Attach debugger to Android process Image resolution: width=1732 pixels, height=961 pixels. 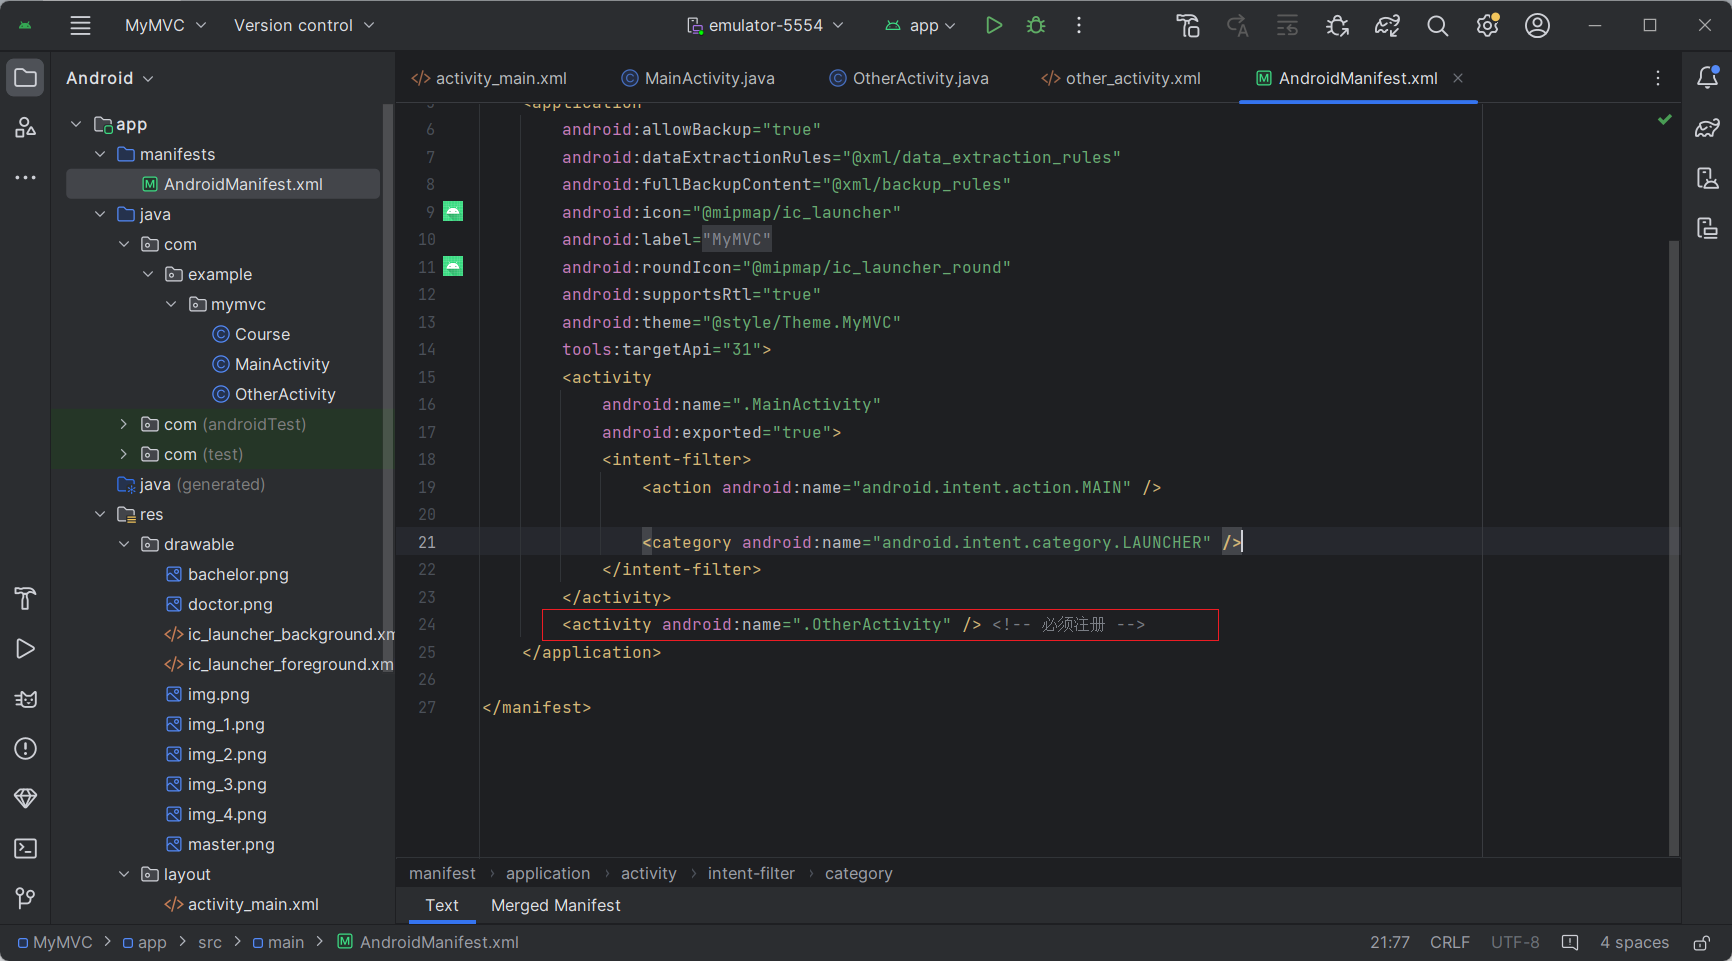(1337, 26)
